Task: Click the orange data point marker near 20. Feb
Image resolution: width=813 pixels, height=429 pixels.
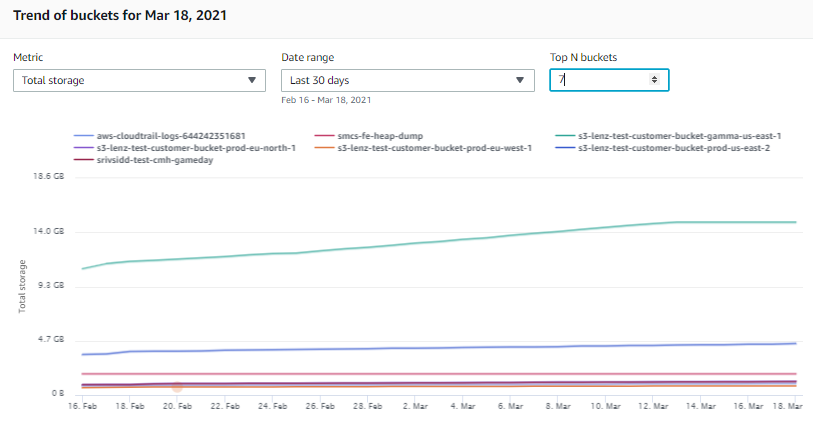Action: tap(177, 386)
